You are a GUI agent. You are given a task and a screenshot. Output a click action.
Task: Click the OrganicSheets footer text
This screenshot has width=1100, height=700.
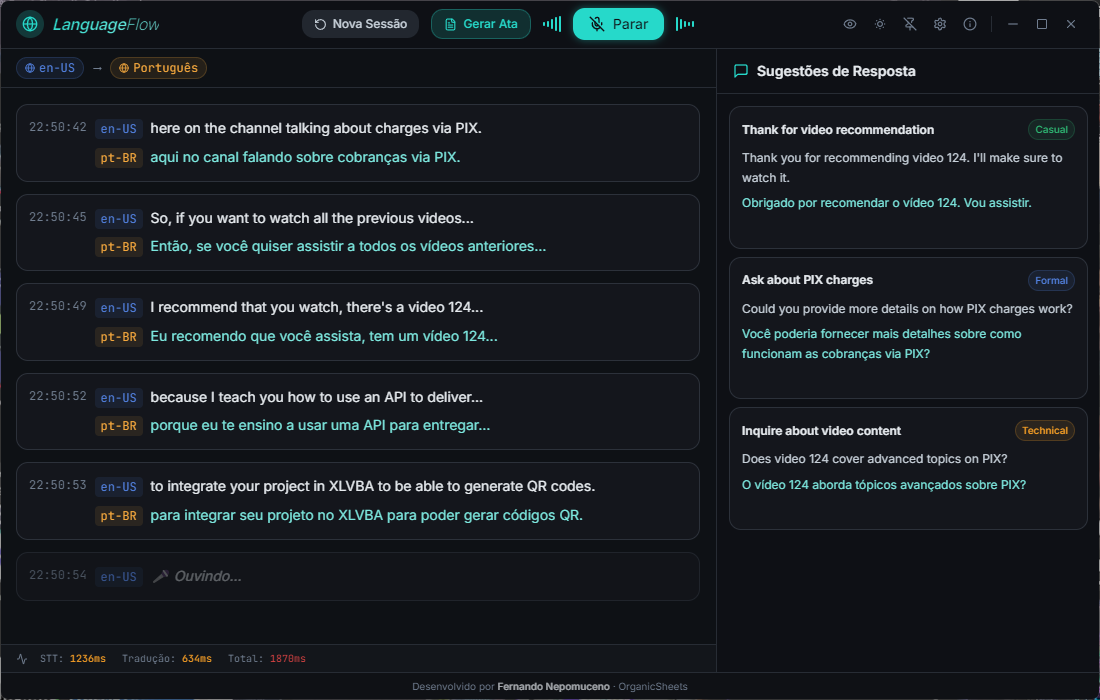click(x=652, y=687)
